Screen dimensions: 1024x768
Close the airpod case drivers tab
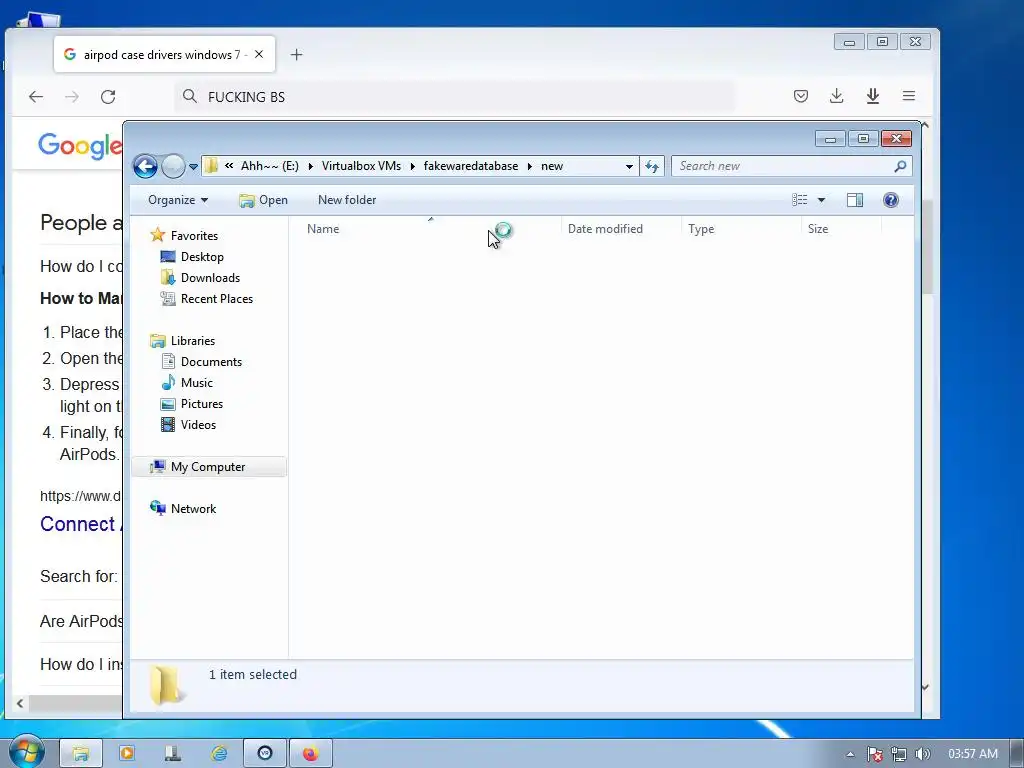[259, 54]
